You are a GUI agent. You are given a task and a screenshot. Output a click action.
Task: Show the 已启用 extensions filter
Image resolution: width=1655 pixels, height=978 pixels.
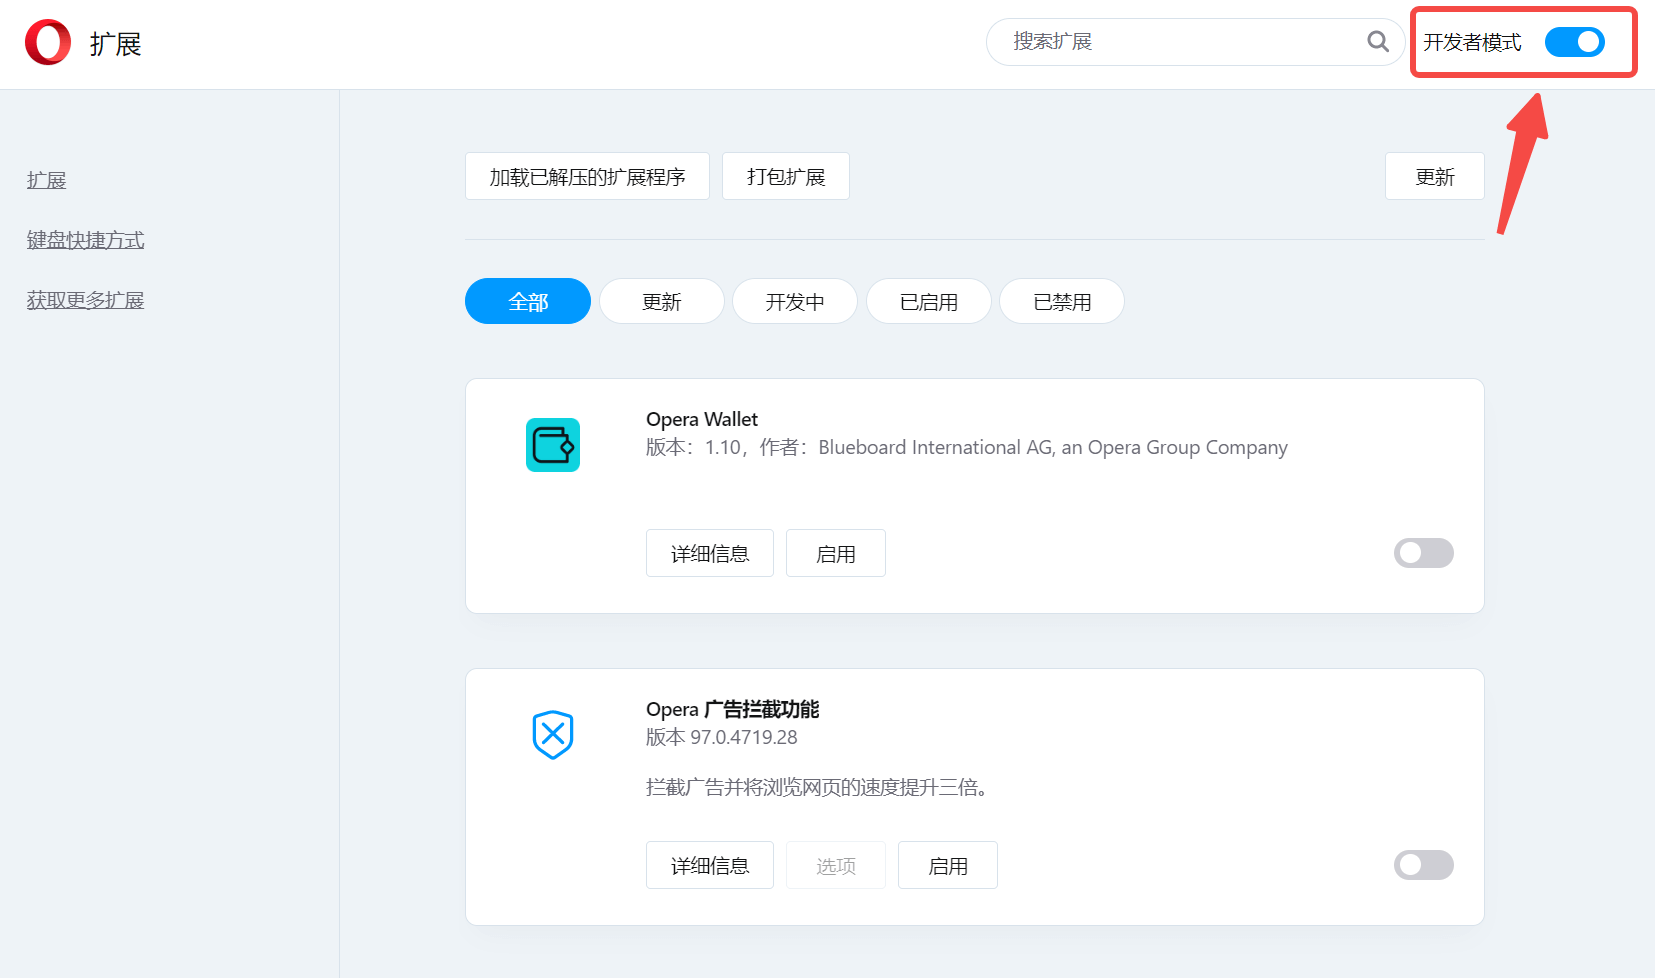[928, 302]
